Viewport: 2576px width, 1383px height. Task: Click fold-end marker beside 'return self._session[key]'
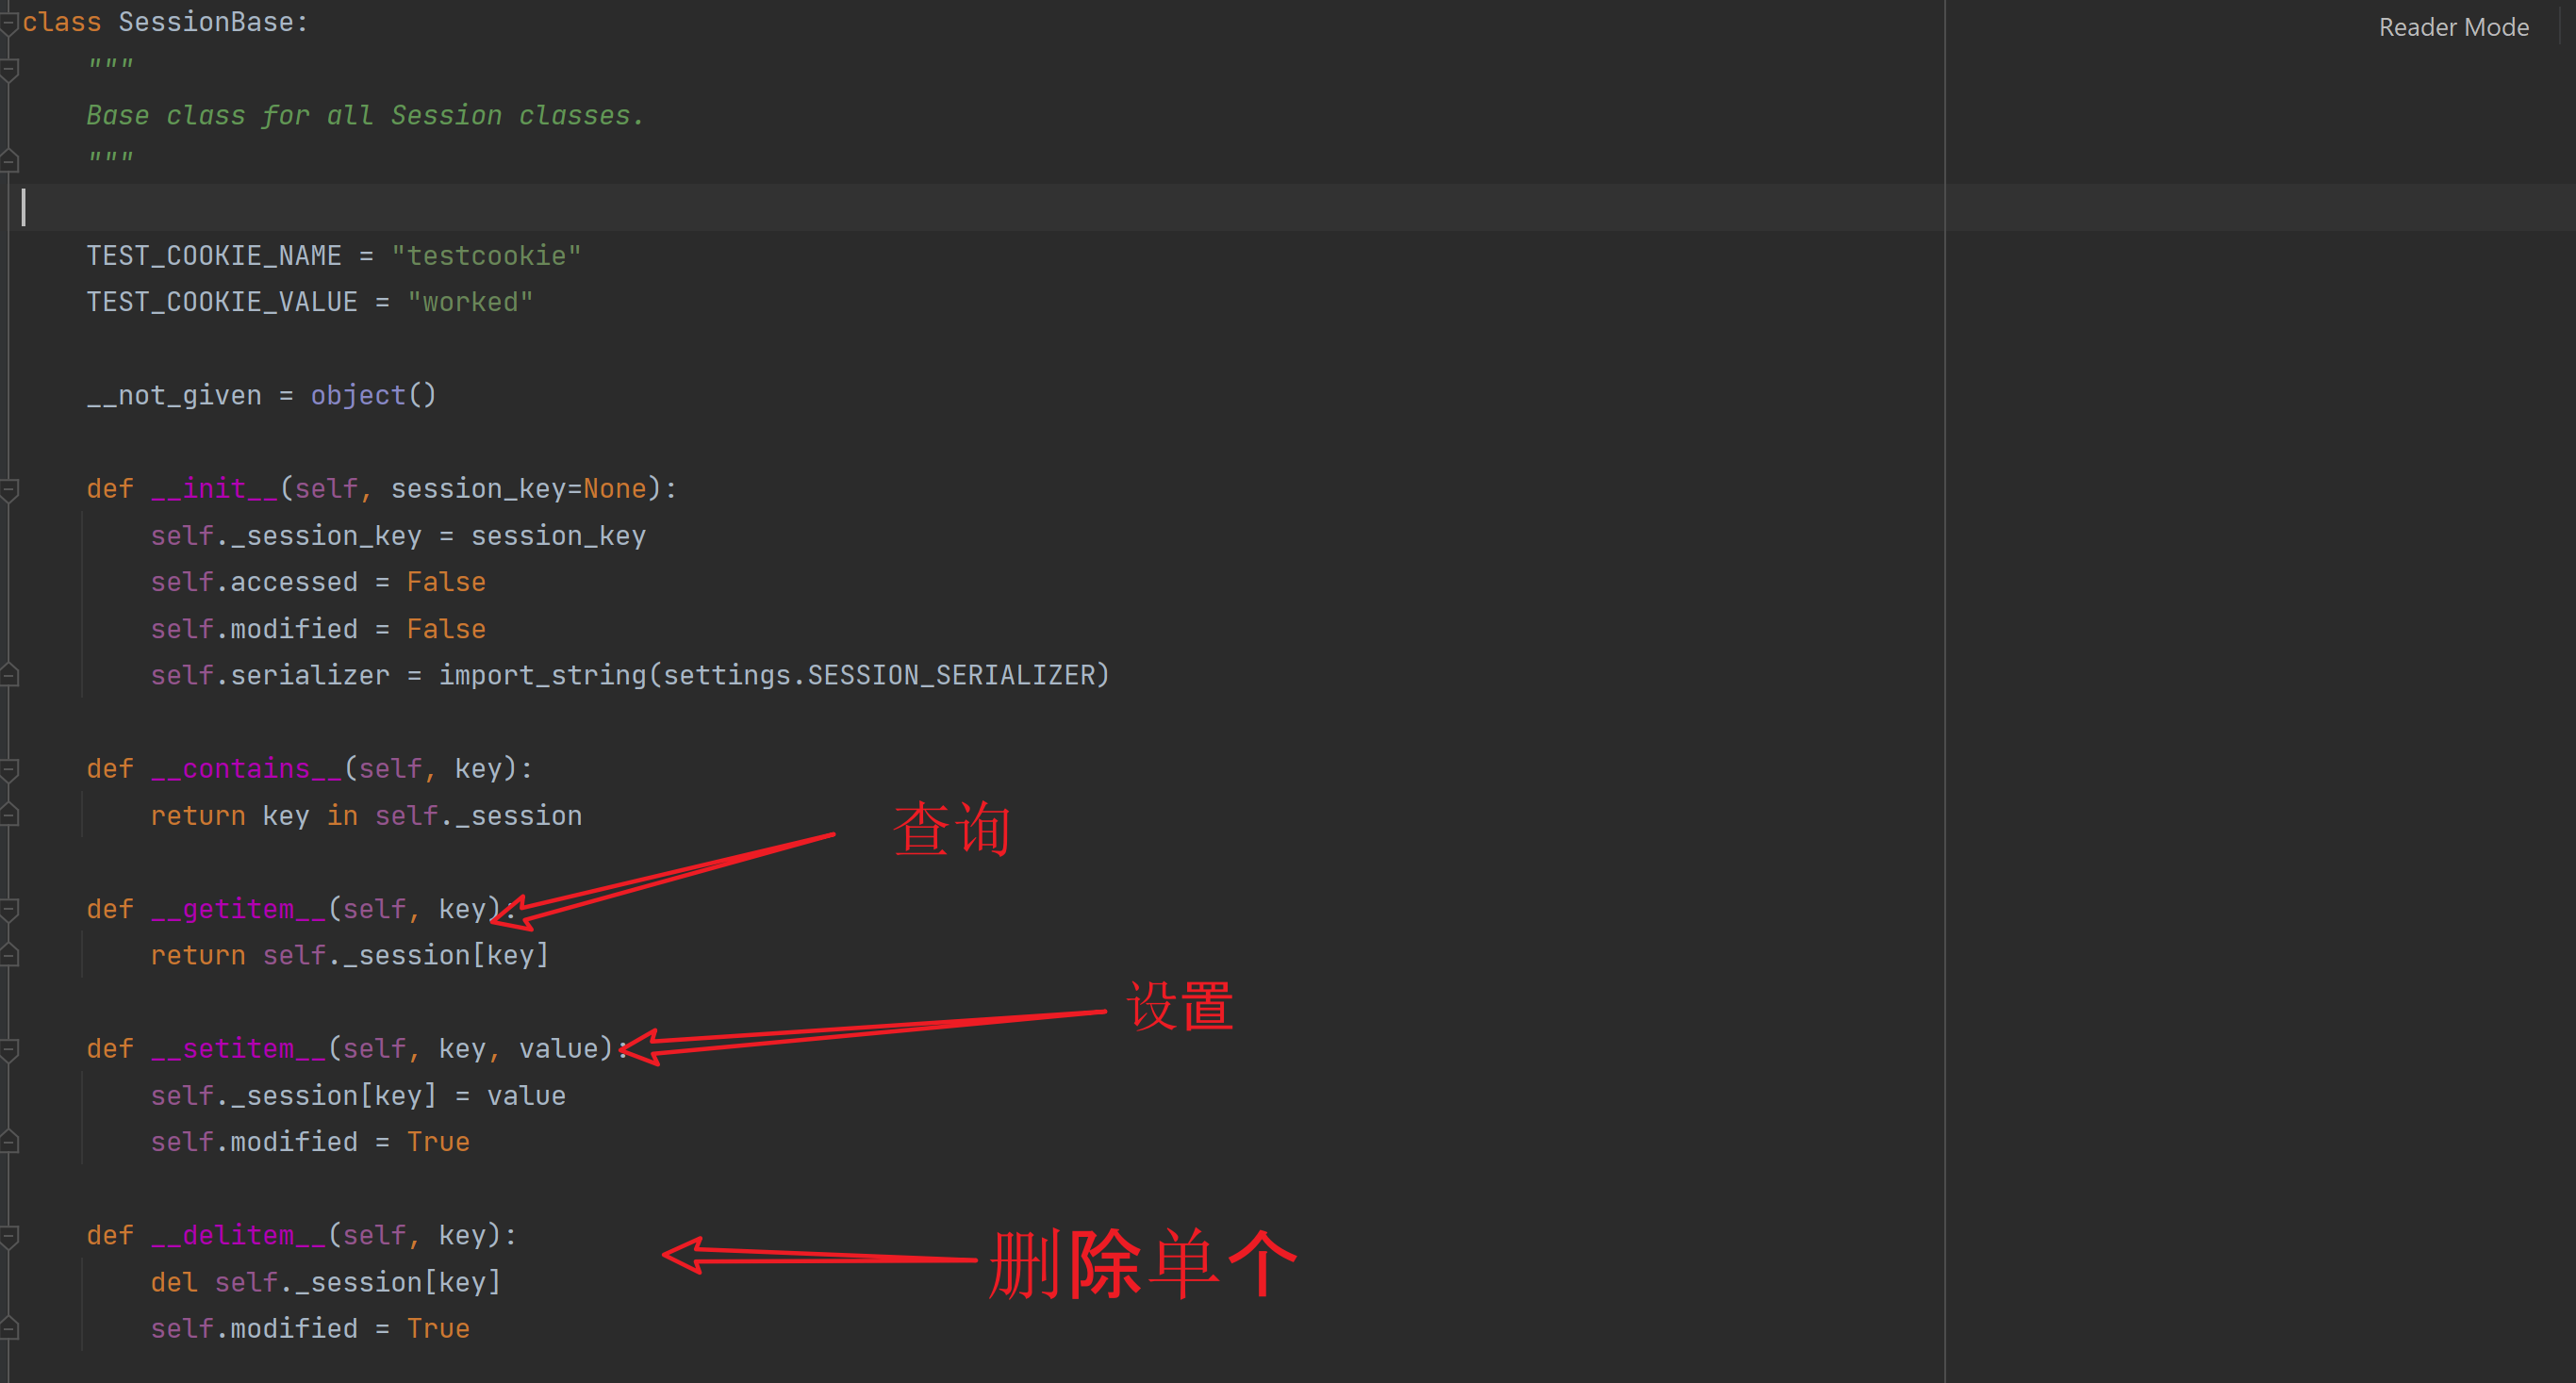[10, 956]
